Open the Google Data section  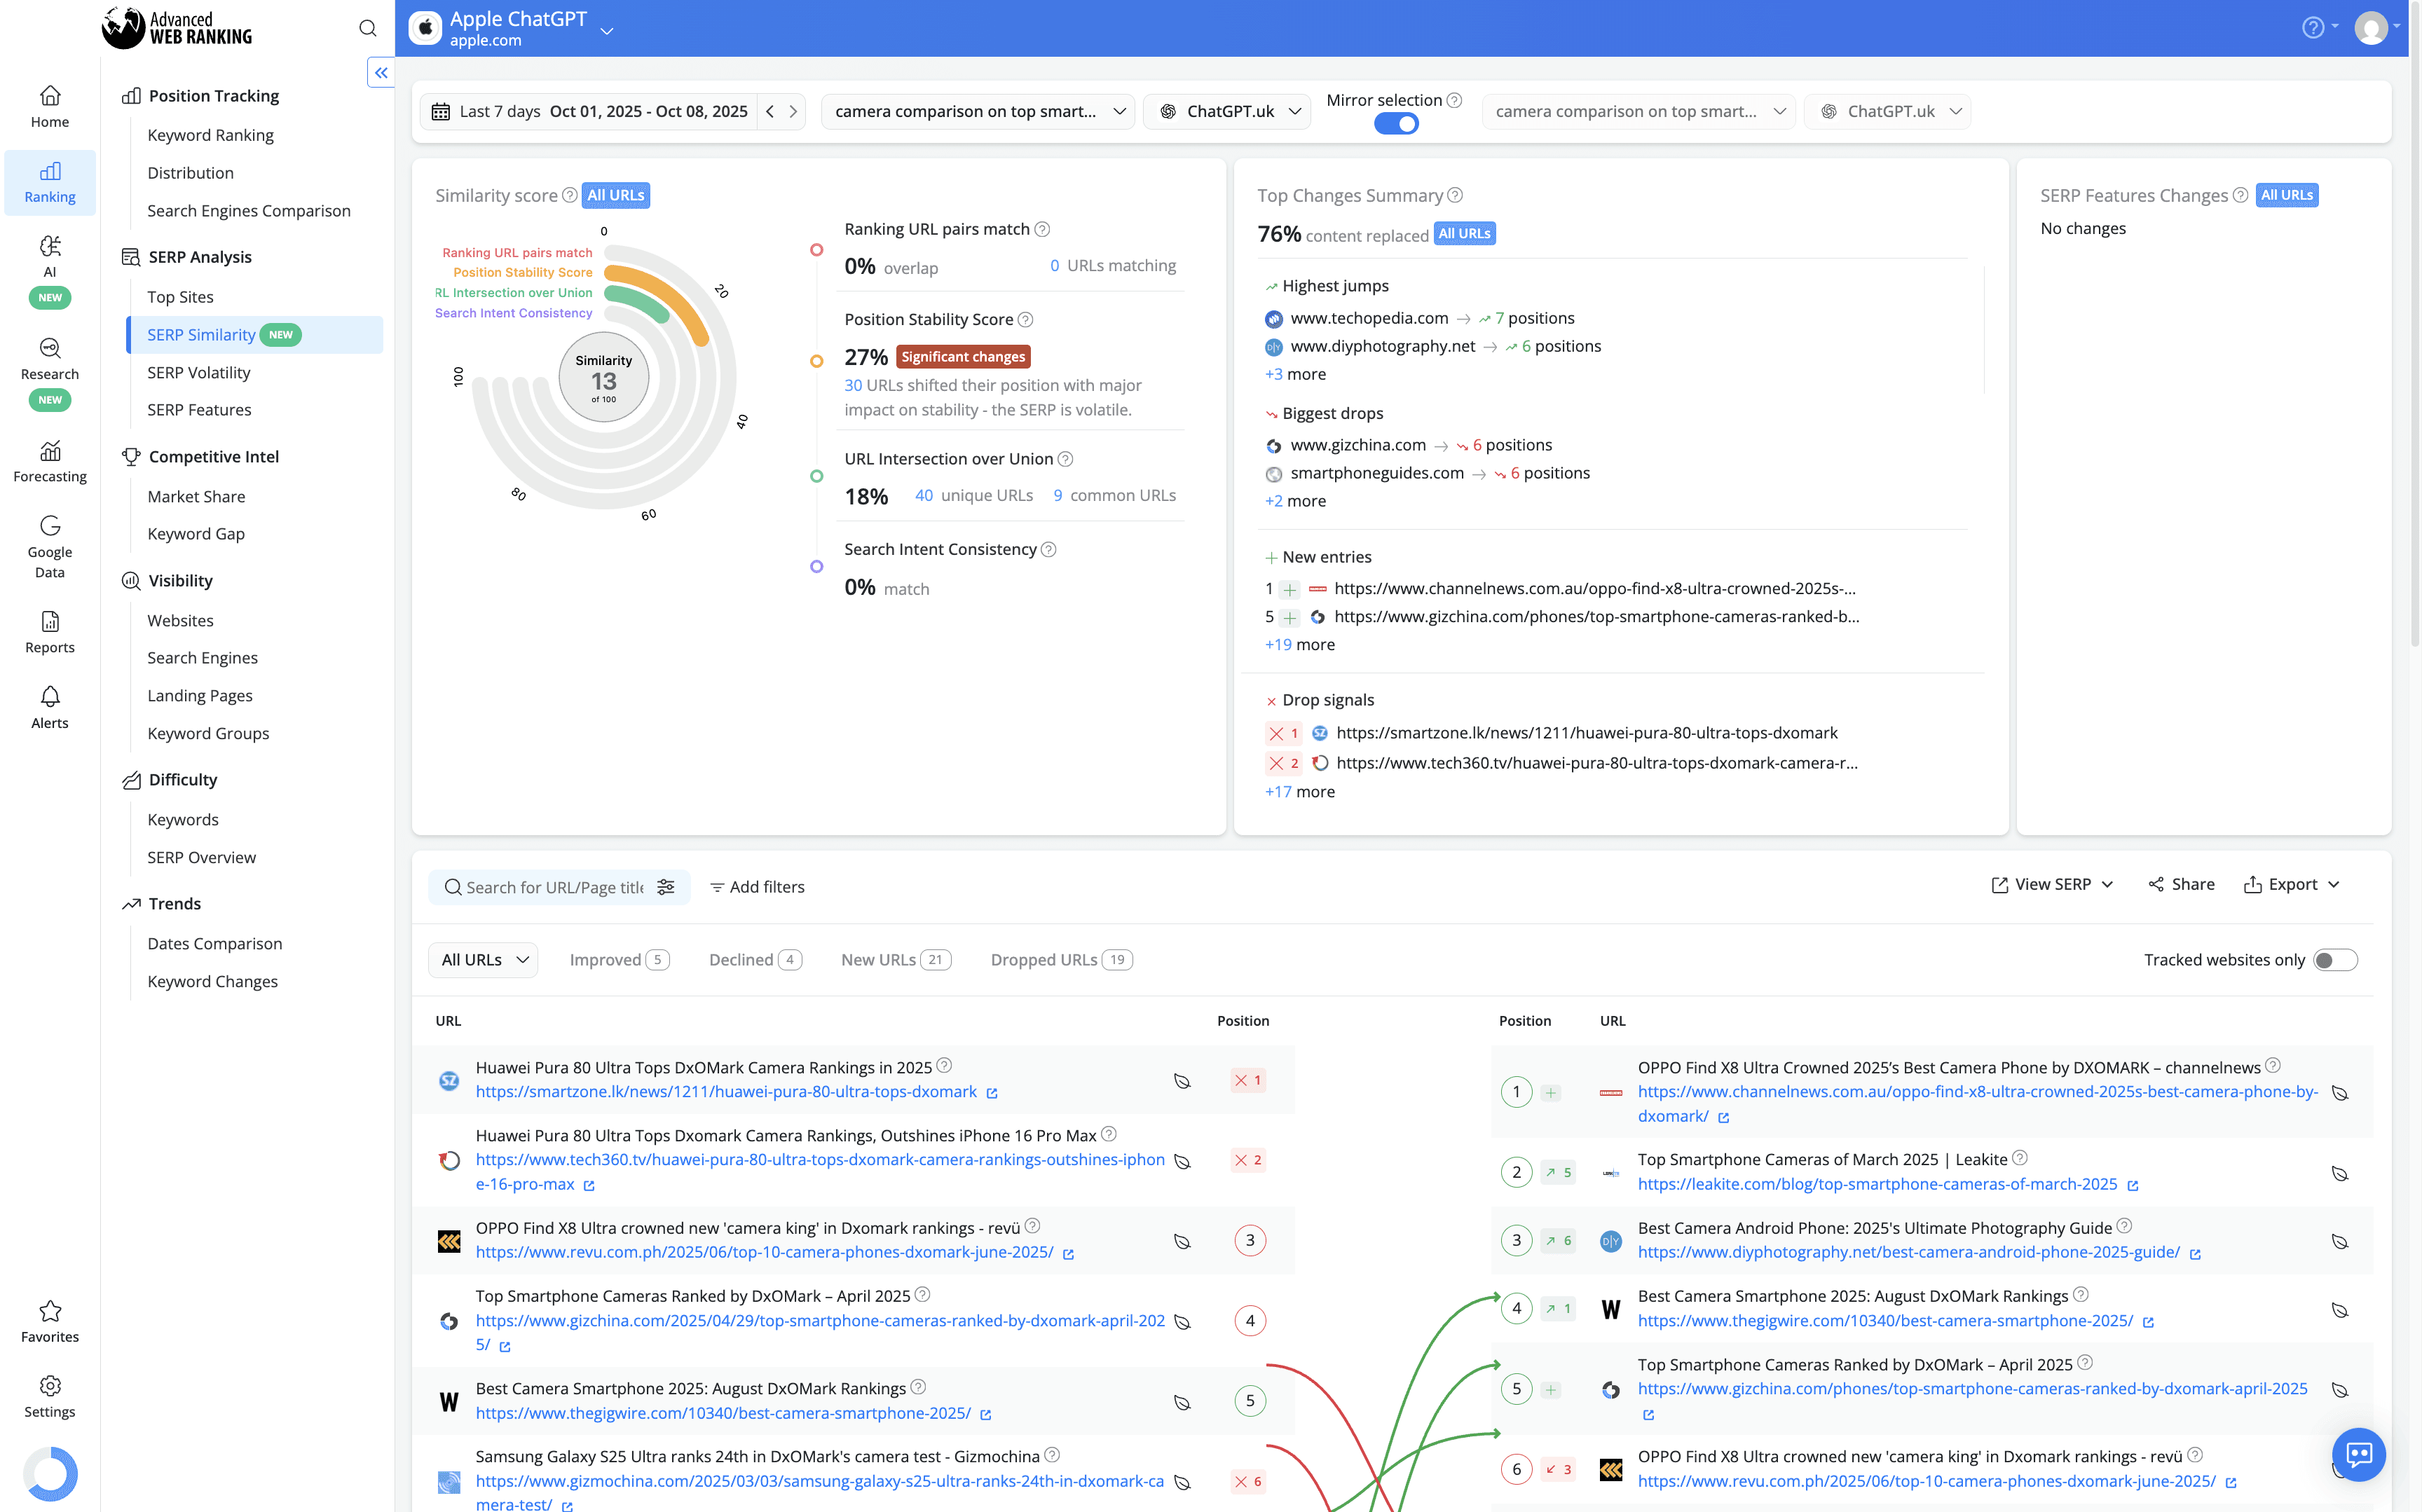[50, 547]
